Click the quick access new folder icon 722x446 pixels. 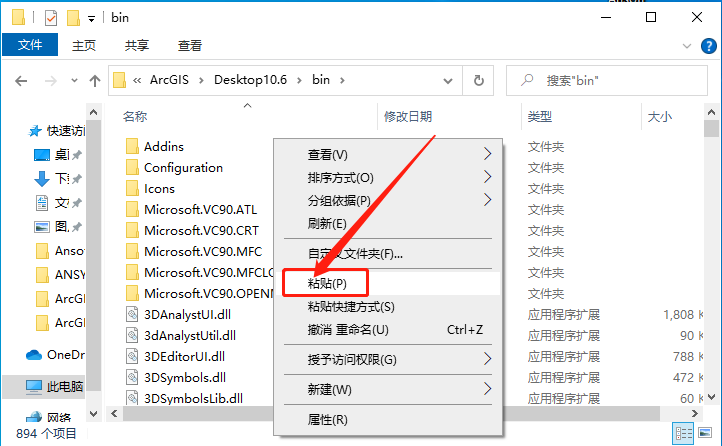(x=73, y=18)
